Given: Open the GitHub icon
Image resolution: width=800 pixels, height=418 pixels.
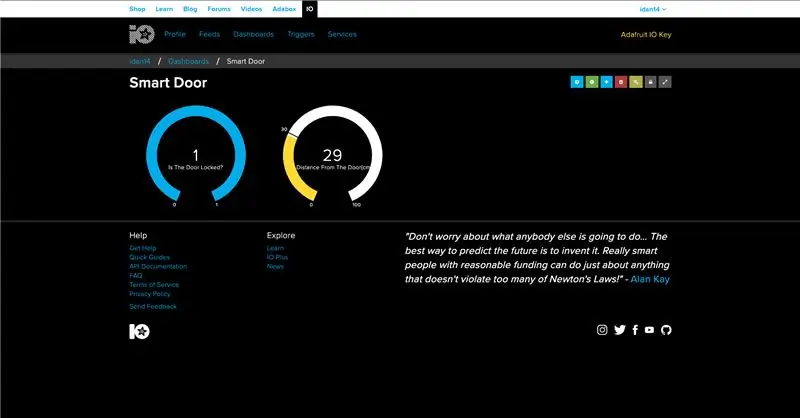Looking at the screenshot, I should point(666,330).
